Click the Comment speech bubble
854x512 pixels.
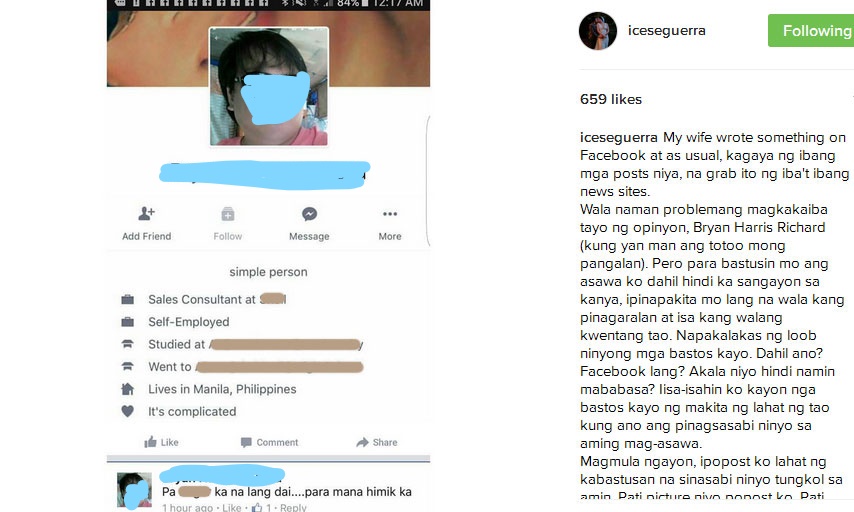coord(246,442)
